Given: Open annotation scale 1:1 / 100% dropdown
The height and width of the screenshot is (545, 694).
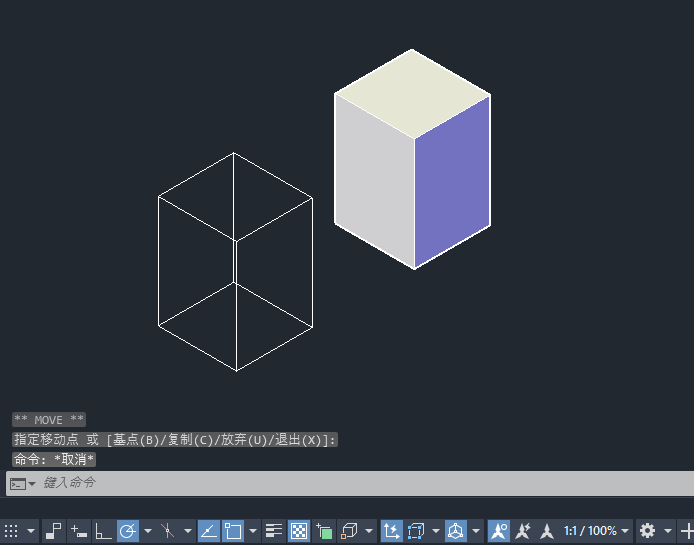Looking at the screenshot, I should [597, 531].
